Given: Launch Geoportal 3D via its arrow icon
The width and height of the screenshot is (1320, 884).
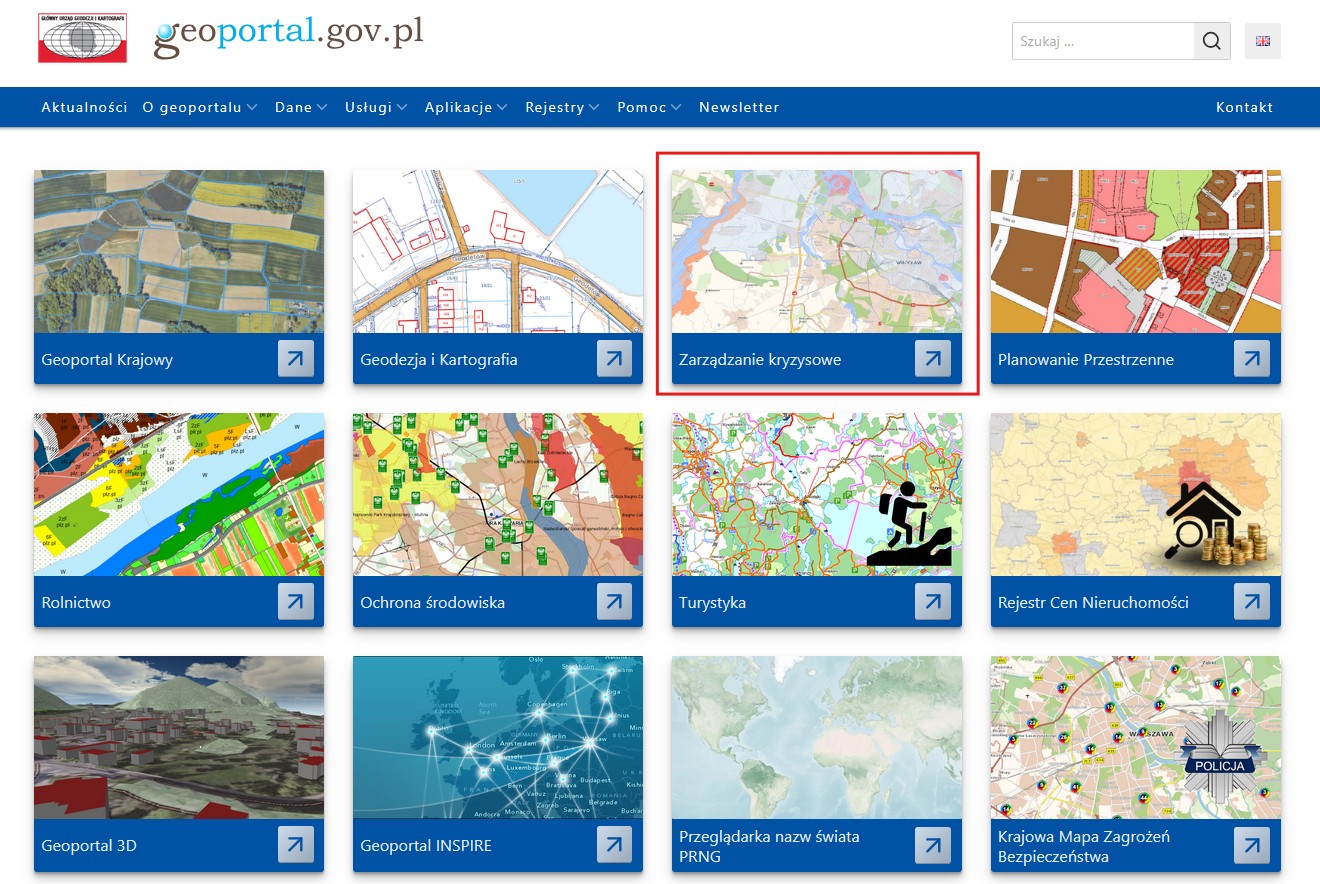Looking at the screenshot, I should click(x=295, y=845).
